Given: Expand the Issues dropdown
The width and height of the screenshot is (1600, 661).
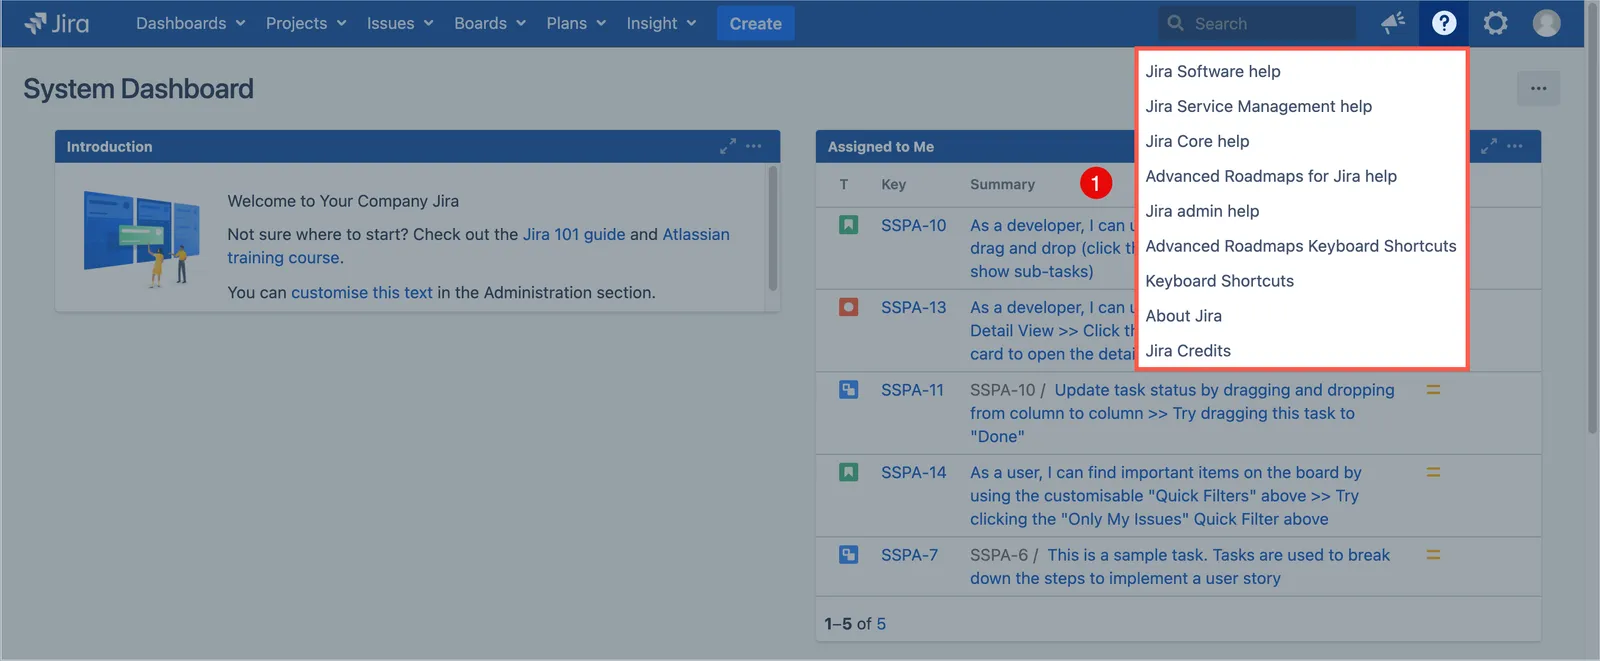Looking at the screenshot, I should (x=400, y=23).
